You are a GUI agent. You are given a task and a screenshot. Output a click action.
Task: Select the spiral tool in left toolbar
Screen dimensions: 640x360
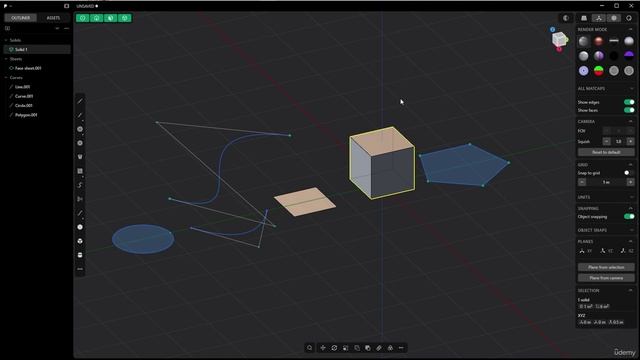pyautogui.click(x=80, y=185)
